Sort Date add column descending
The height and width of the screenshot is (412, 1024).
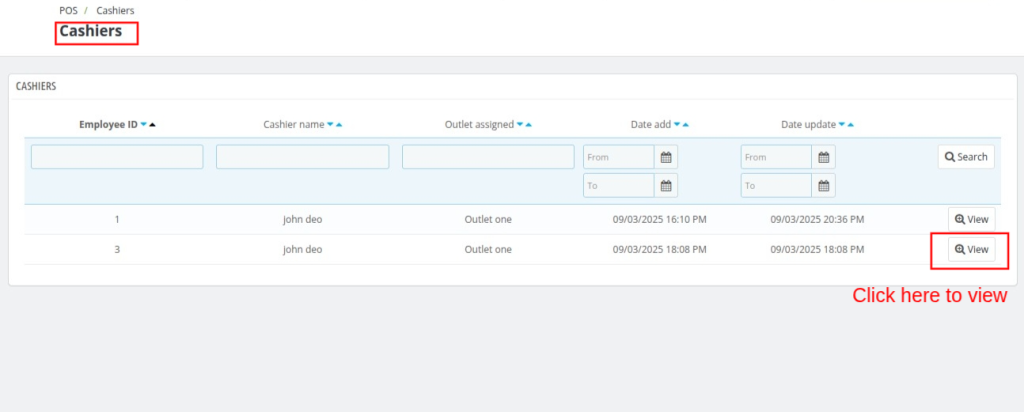(677, 125)
